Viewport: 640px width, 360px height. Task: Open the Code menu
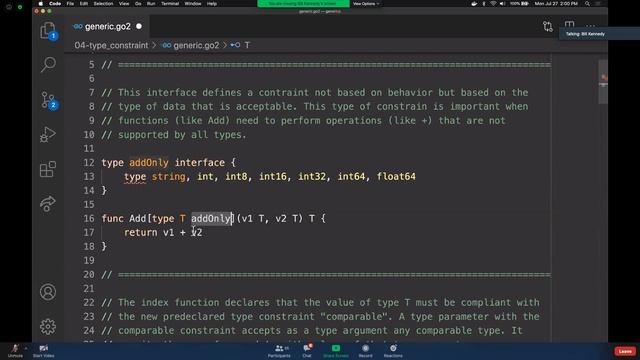click(55, 4)
